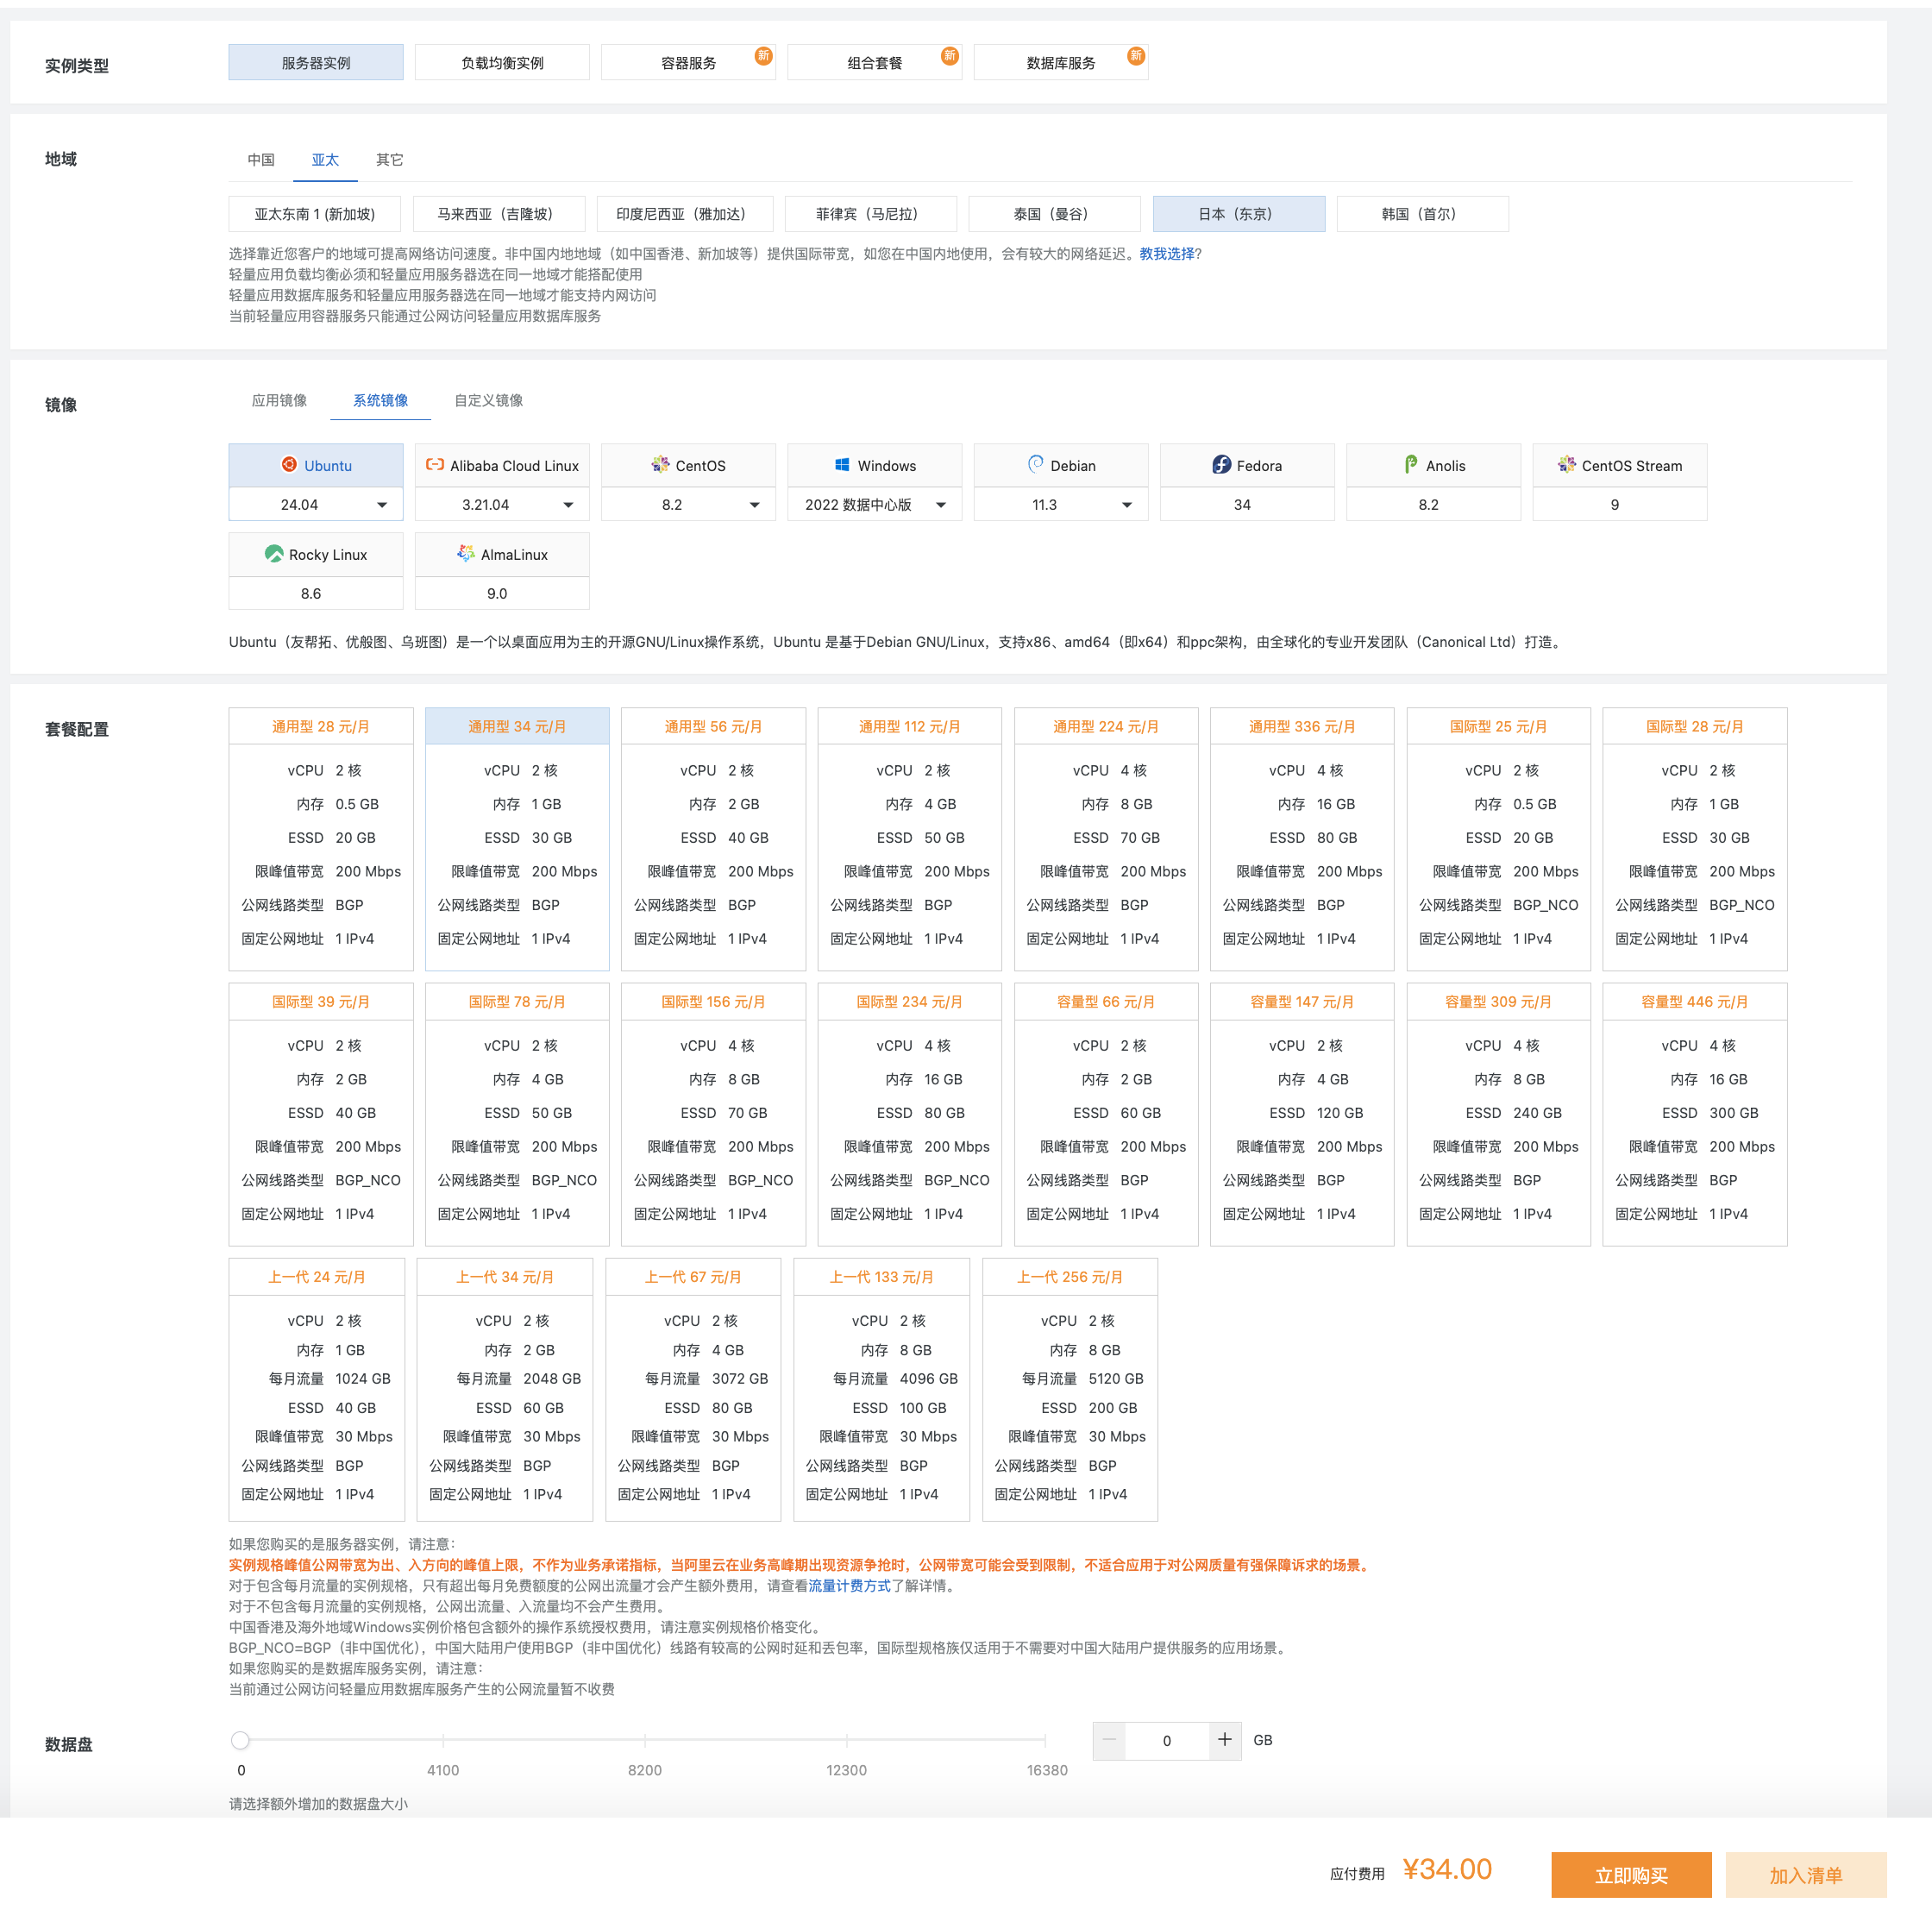Image resolution: width=1932 pixels, height=1922 pixels.
Task: Select the AlmaLinux image
Action: tap(502, 554)
